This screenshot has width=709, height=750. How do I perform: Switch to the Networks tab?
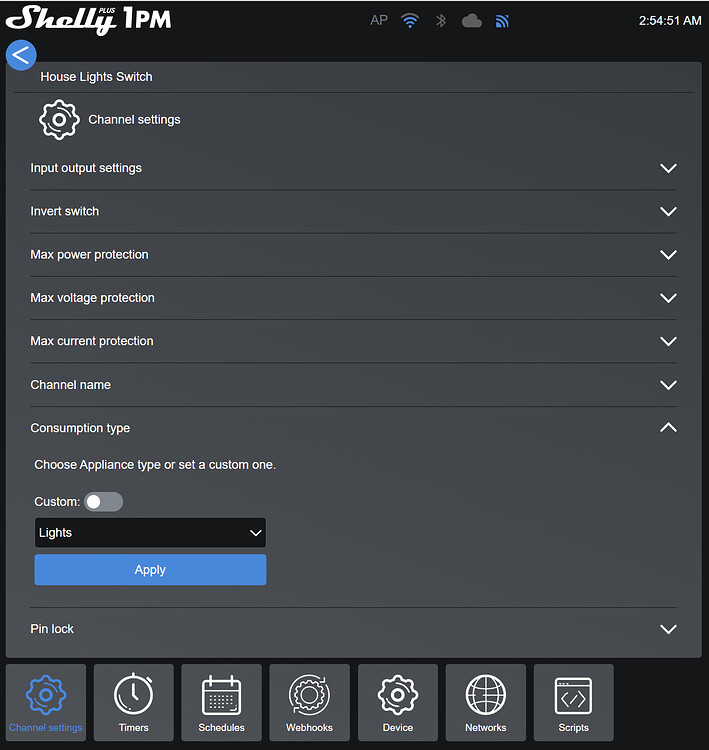pyautogui.click(x=486, y=702)
